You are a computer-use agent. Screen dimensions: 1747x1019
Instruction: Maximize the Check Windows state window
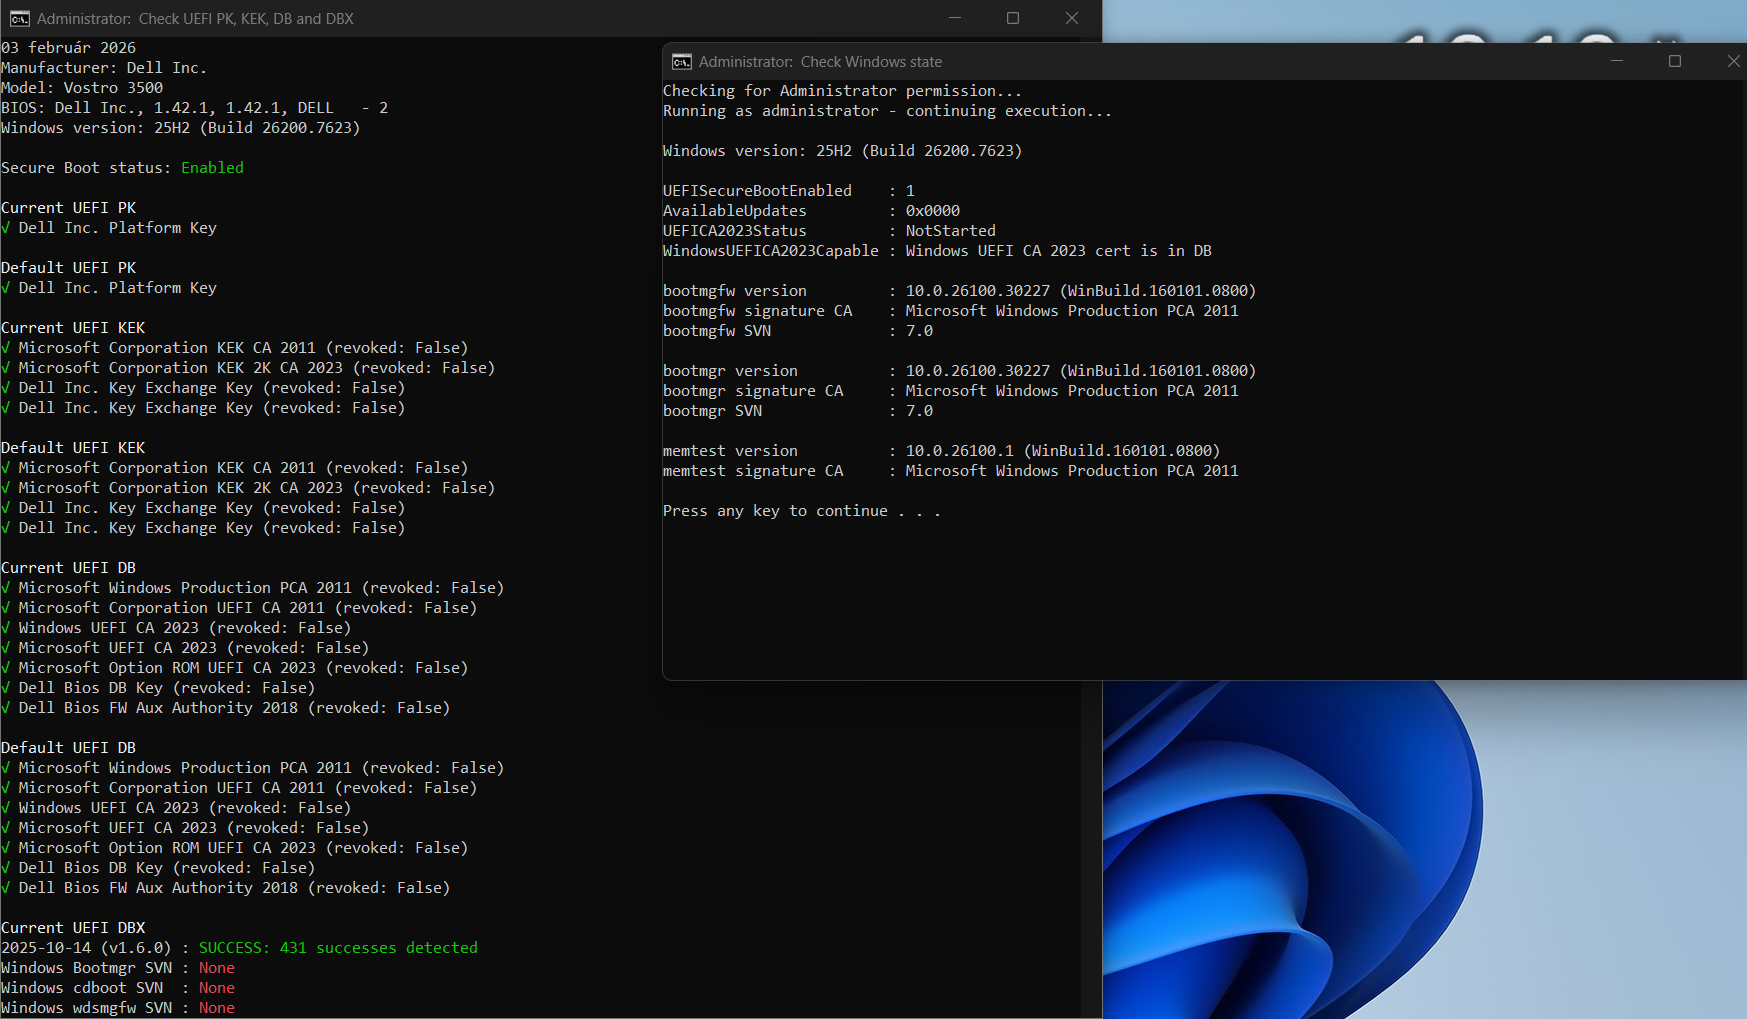(1675, 61)
